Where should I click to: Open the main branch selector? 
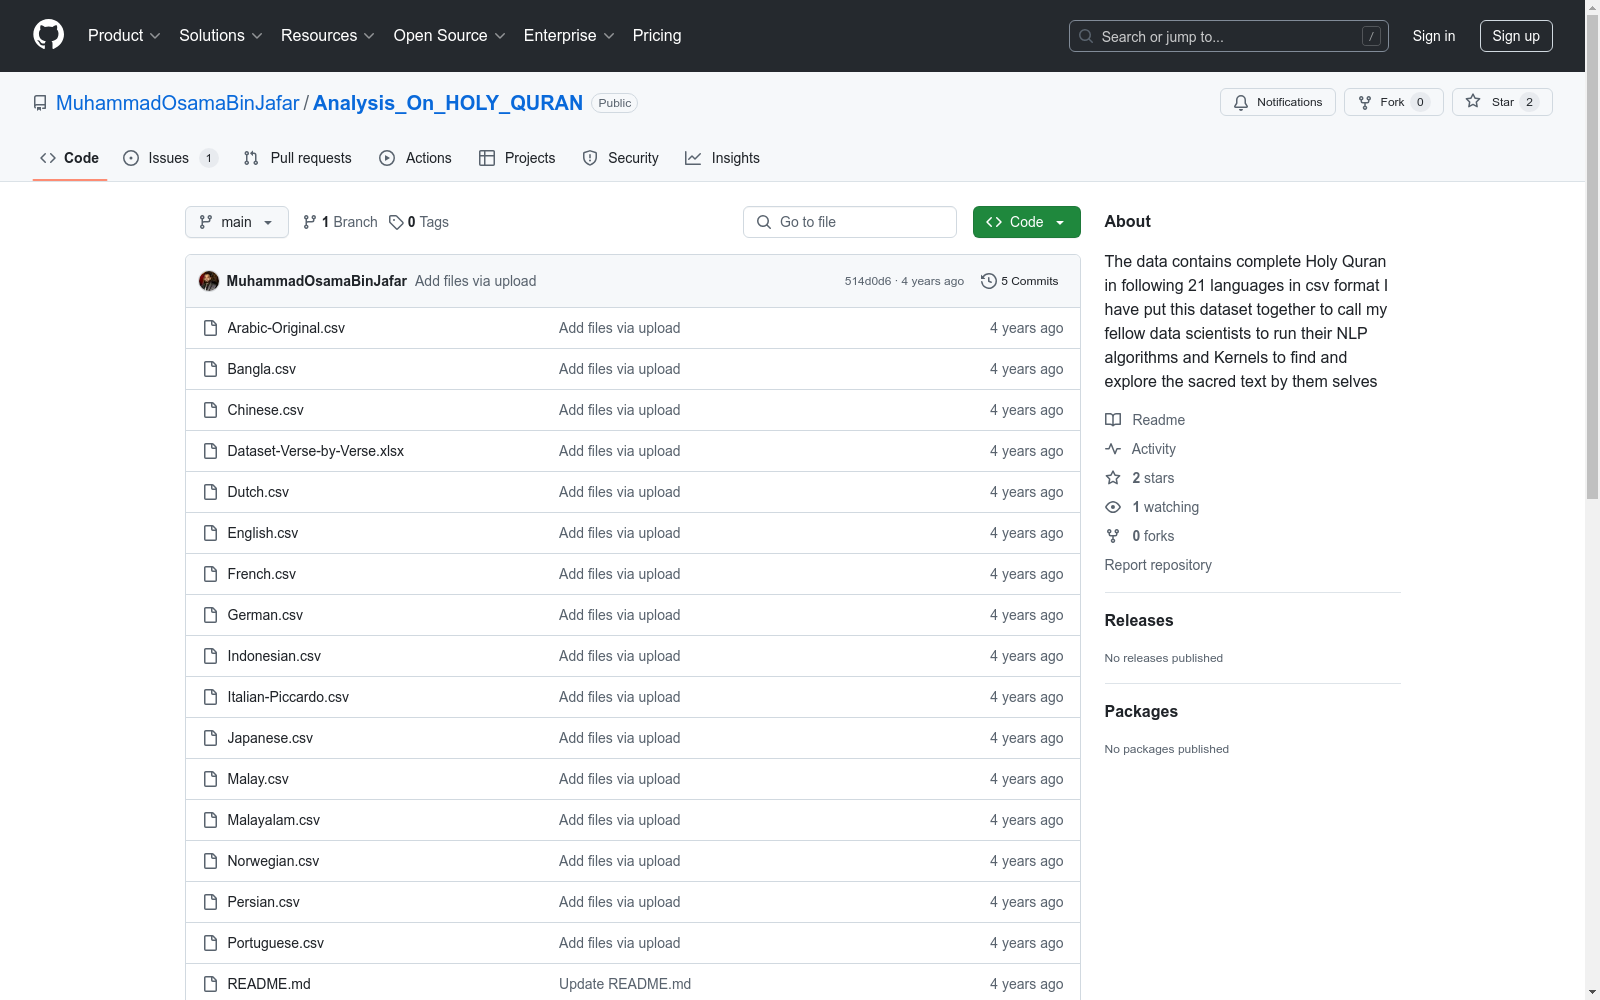[237, 222]
